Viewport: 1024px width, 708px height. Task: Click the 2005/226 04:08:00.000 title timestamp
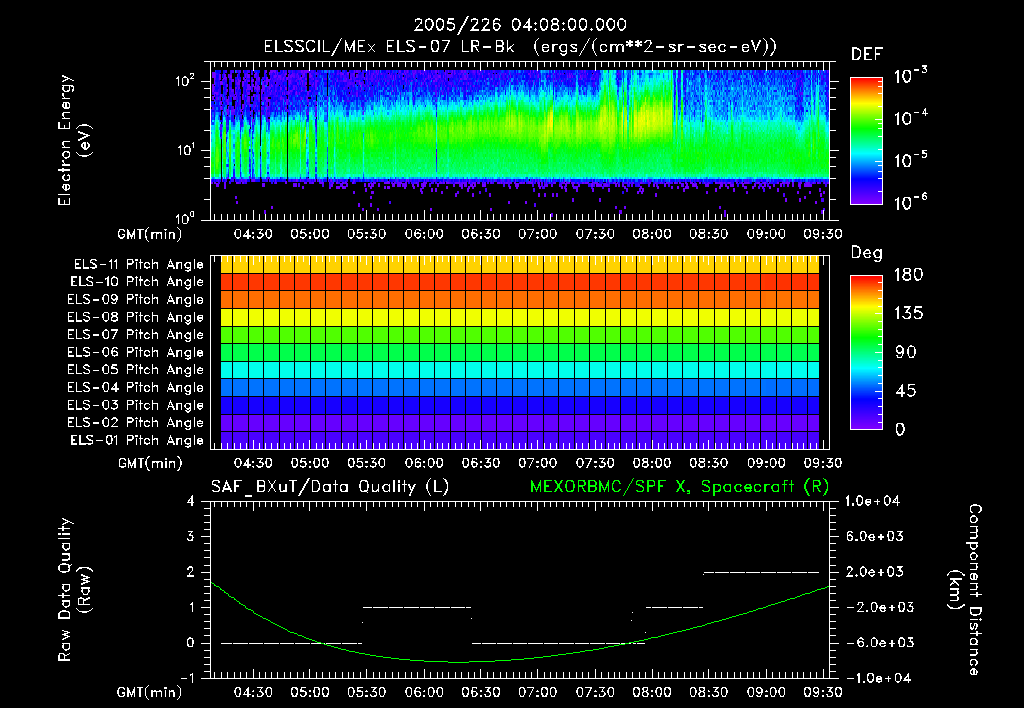click(519, 25)
